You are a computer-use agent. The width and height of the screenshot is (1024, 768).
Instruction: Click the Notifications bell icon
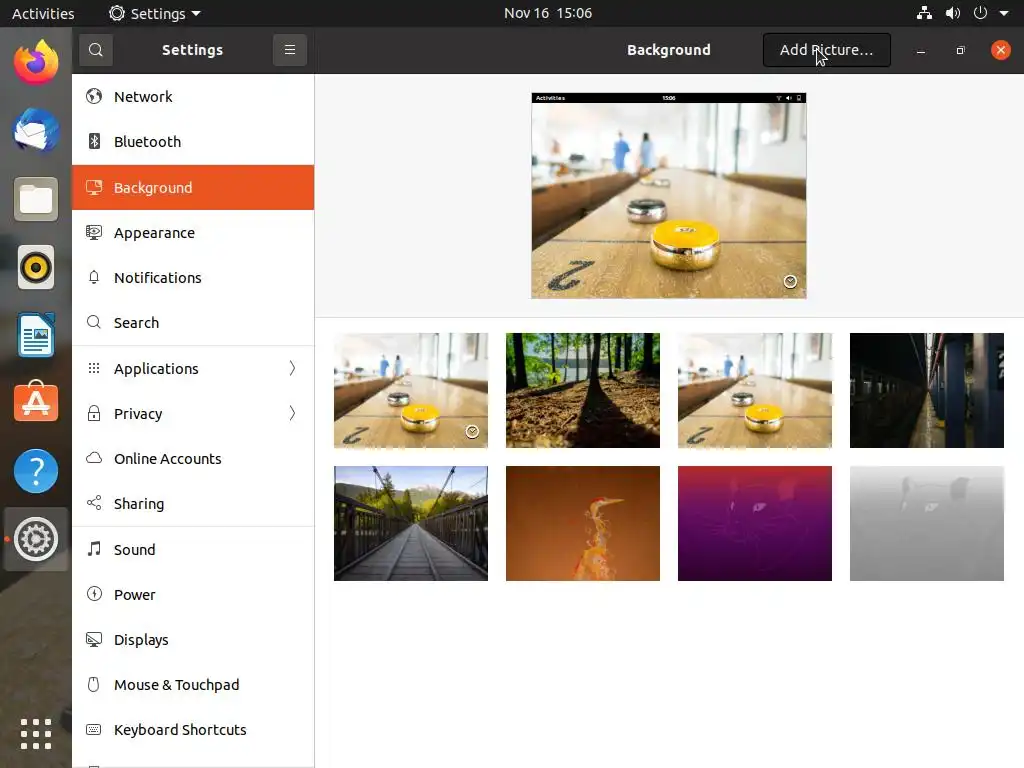[94, 278]
